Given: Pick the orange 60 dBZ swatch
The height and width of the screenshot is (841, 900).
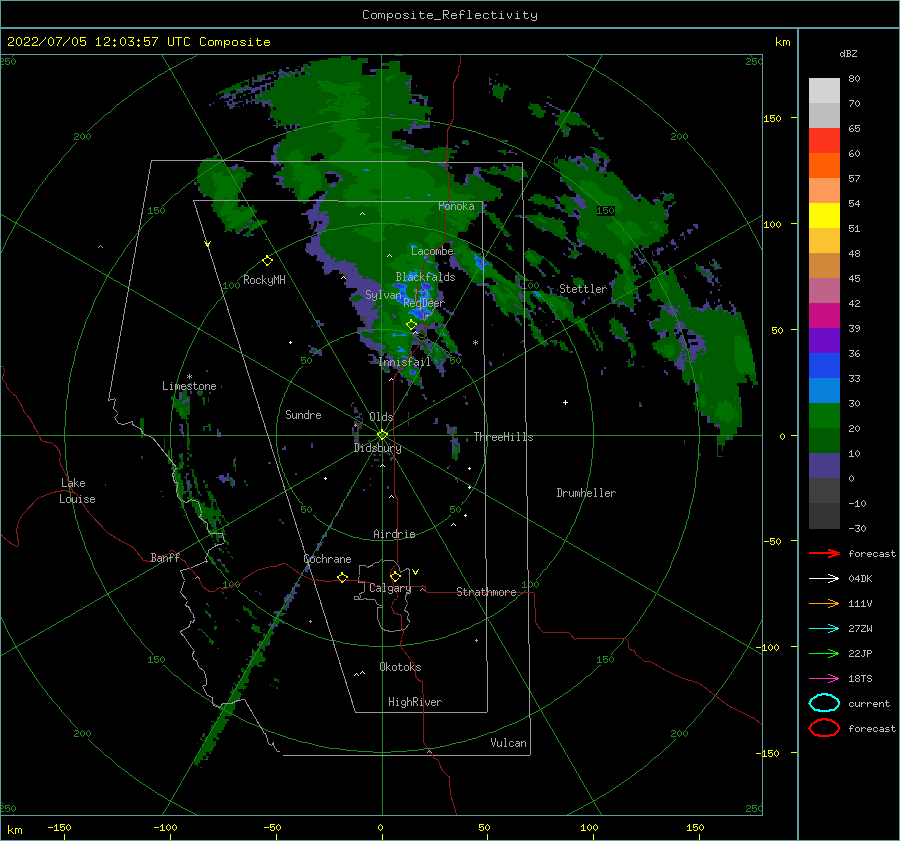Looking at the screenshot, I should [x=824, y=165].
